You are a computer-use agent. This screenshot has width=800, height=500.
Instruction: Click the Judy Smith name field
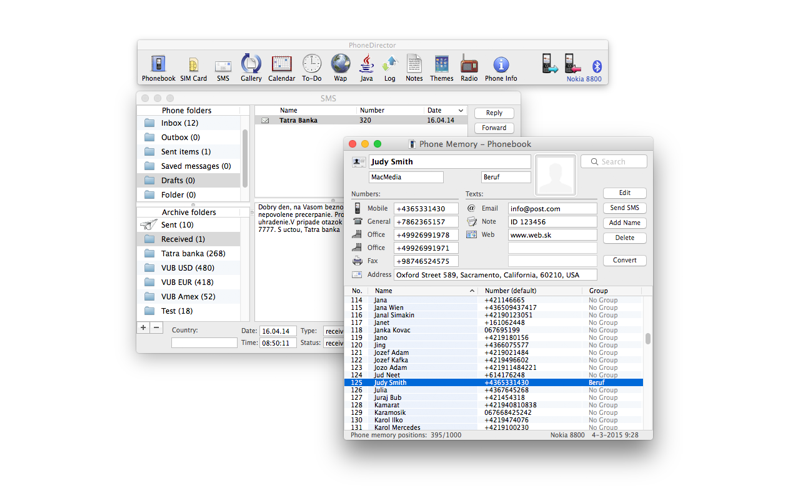pos(449,162)
